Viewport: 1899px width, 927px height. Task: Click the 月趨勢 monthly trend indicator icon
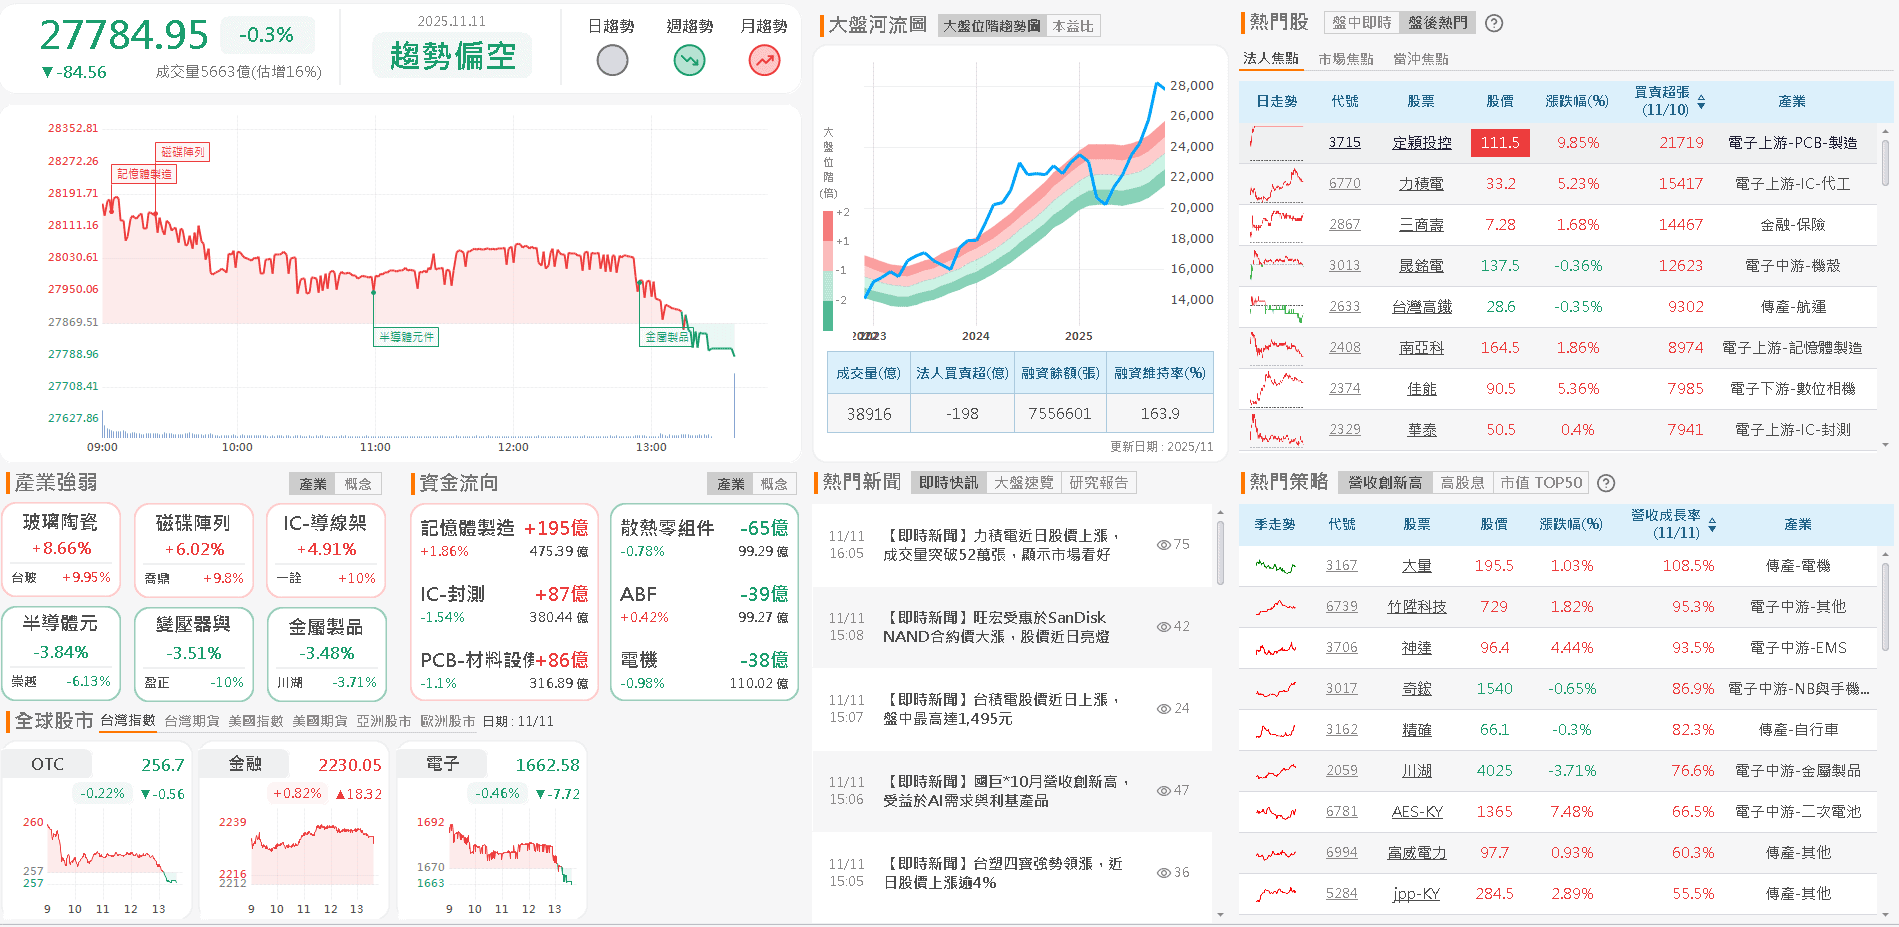click(x=763, y=60)
